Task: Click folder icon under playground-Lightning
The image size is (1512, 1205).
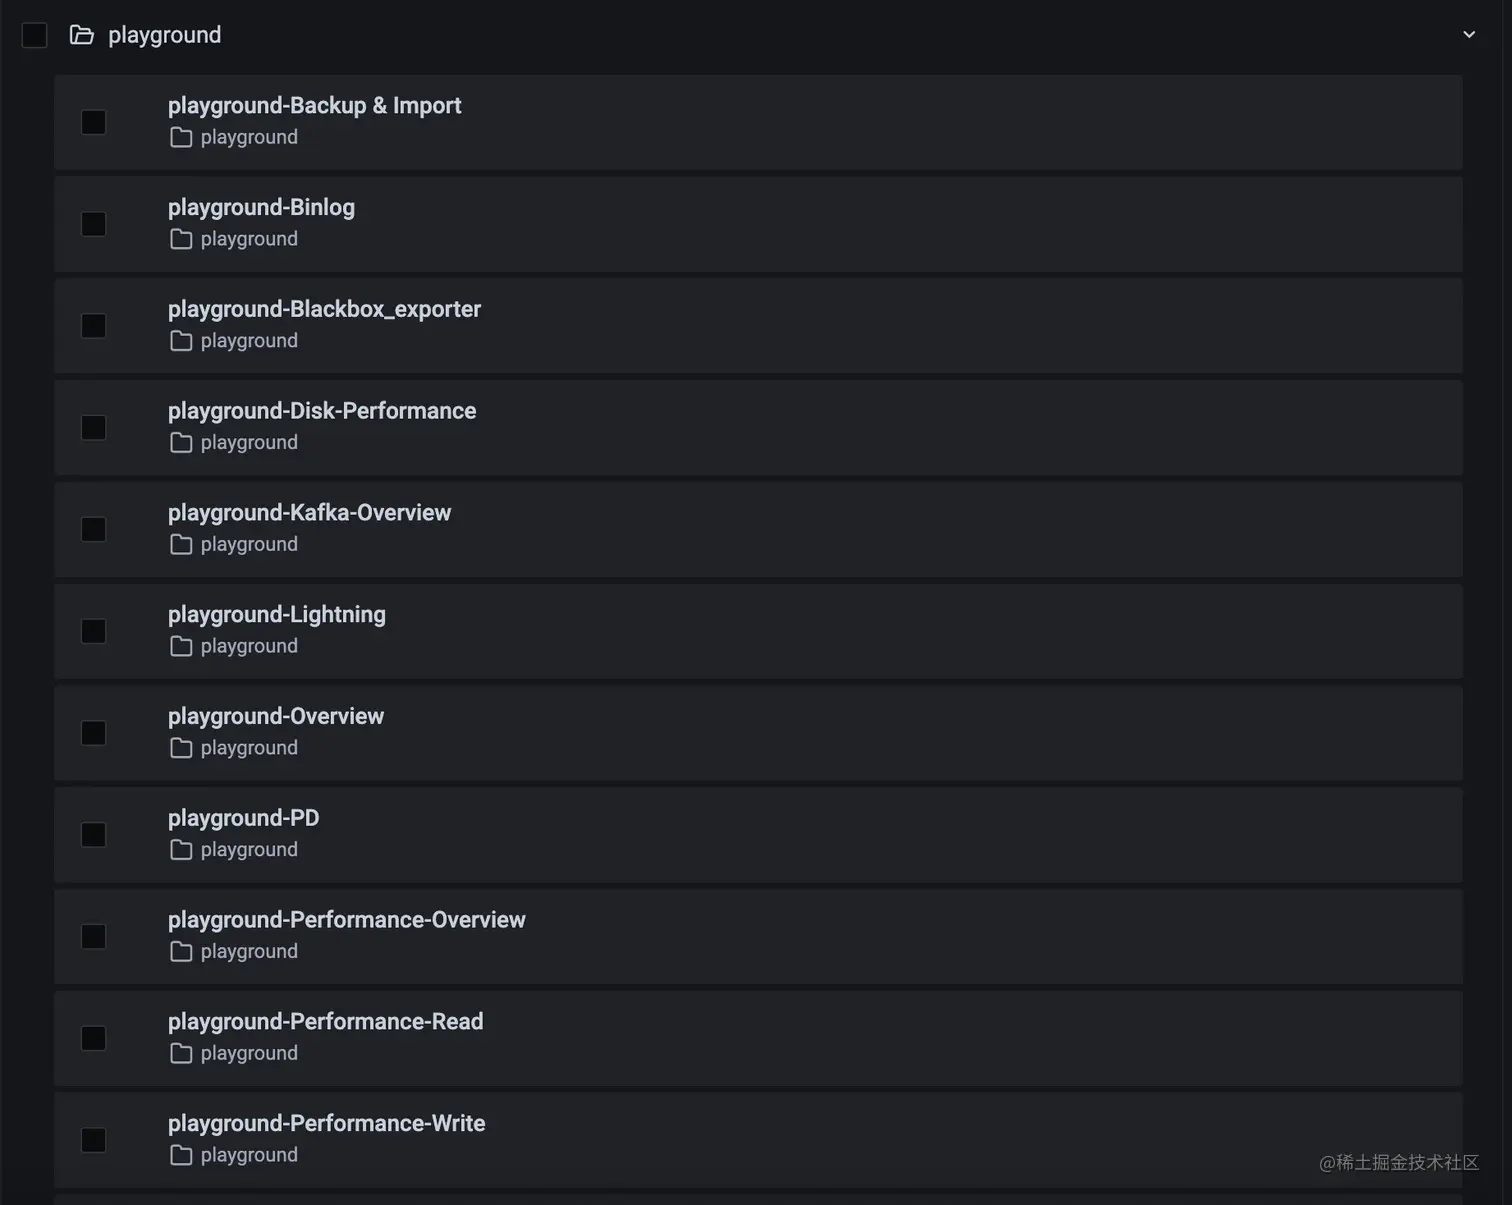Action: point(181,647)
